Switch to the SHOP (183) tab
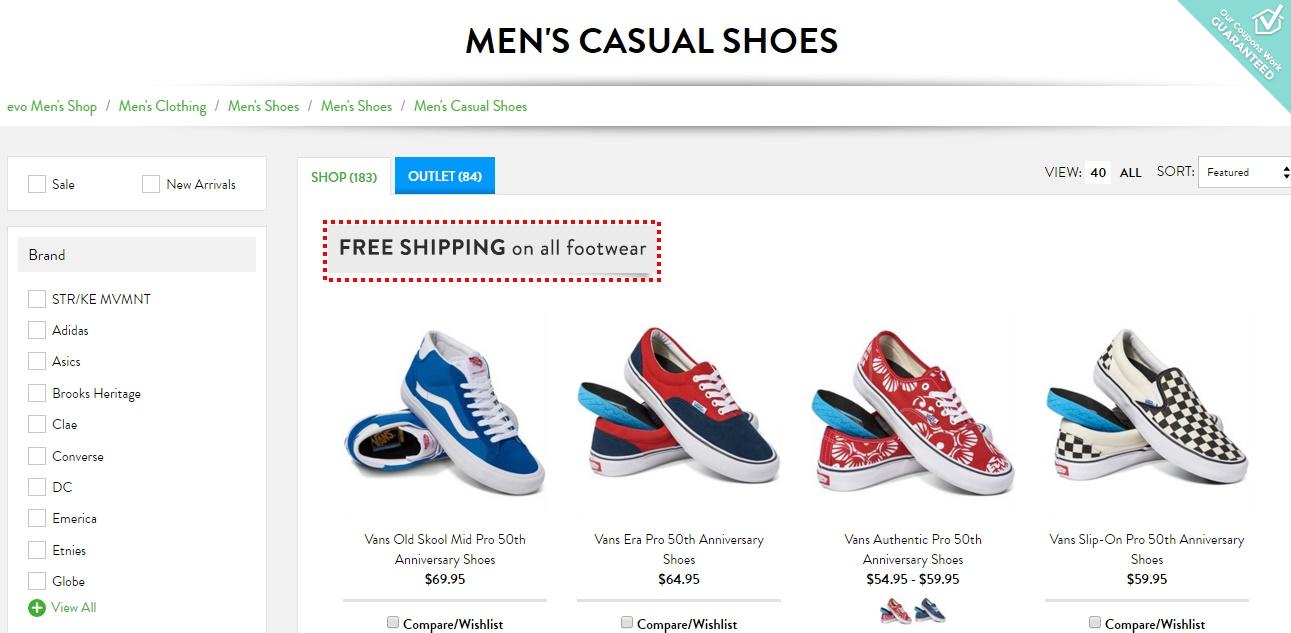The image size is (1291, 633). tap(344, 177)
